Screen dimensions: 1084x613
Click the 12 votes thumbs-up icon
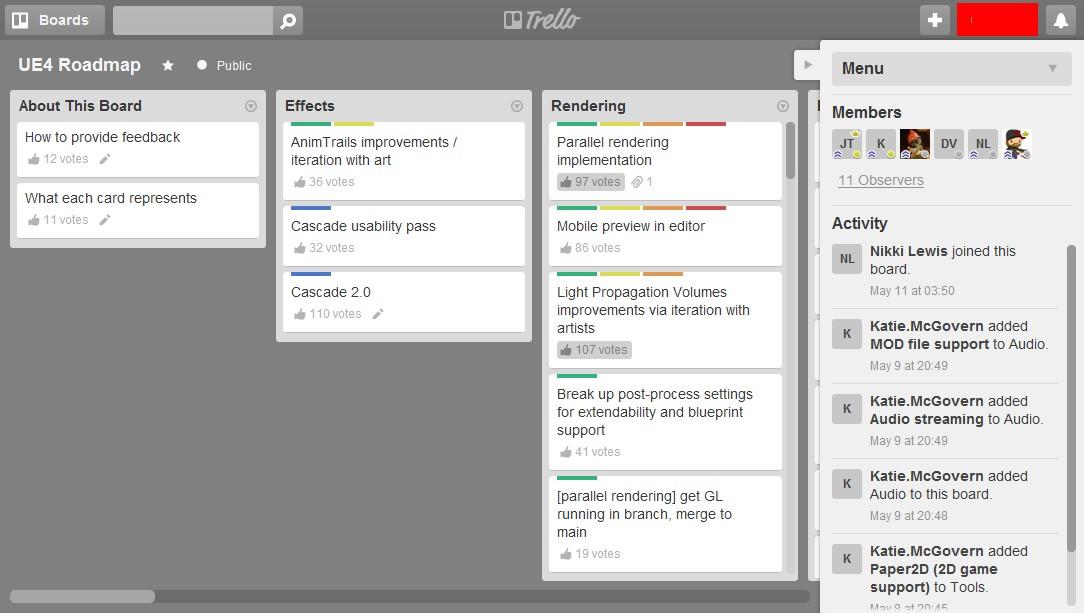point(34,159)
